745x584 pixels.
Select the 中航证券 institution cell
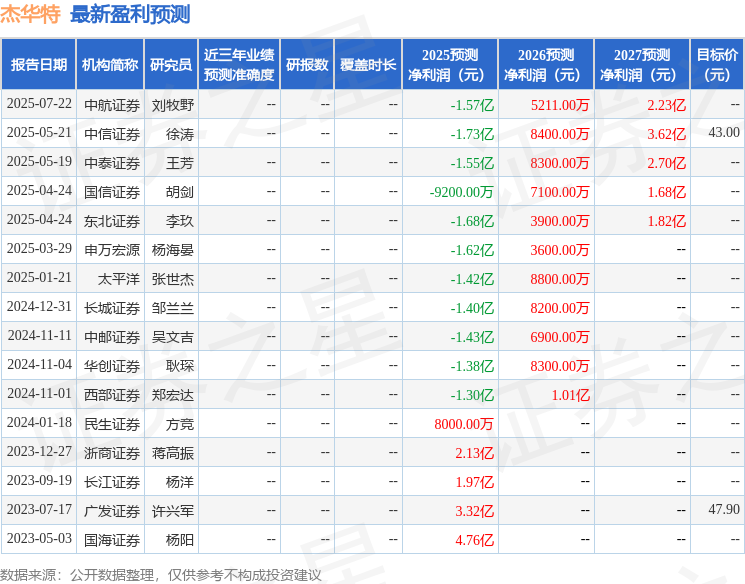pos(112,105)
